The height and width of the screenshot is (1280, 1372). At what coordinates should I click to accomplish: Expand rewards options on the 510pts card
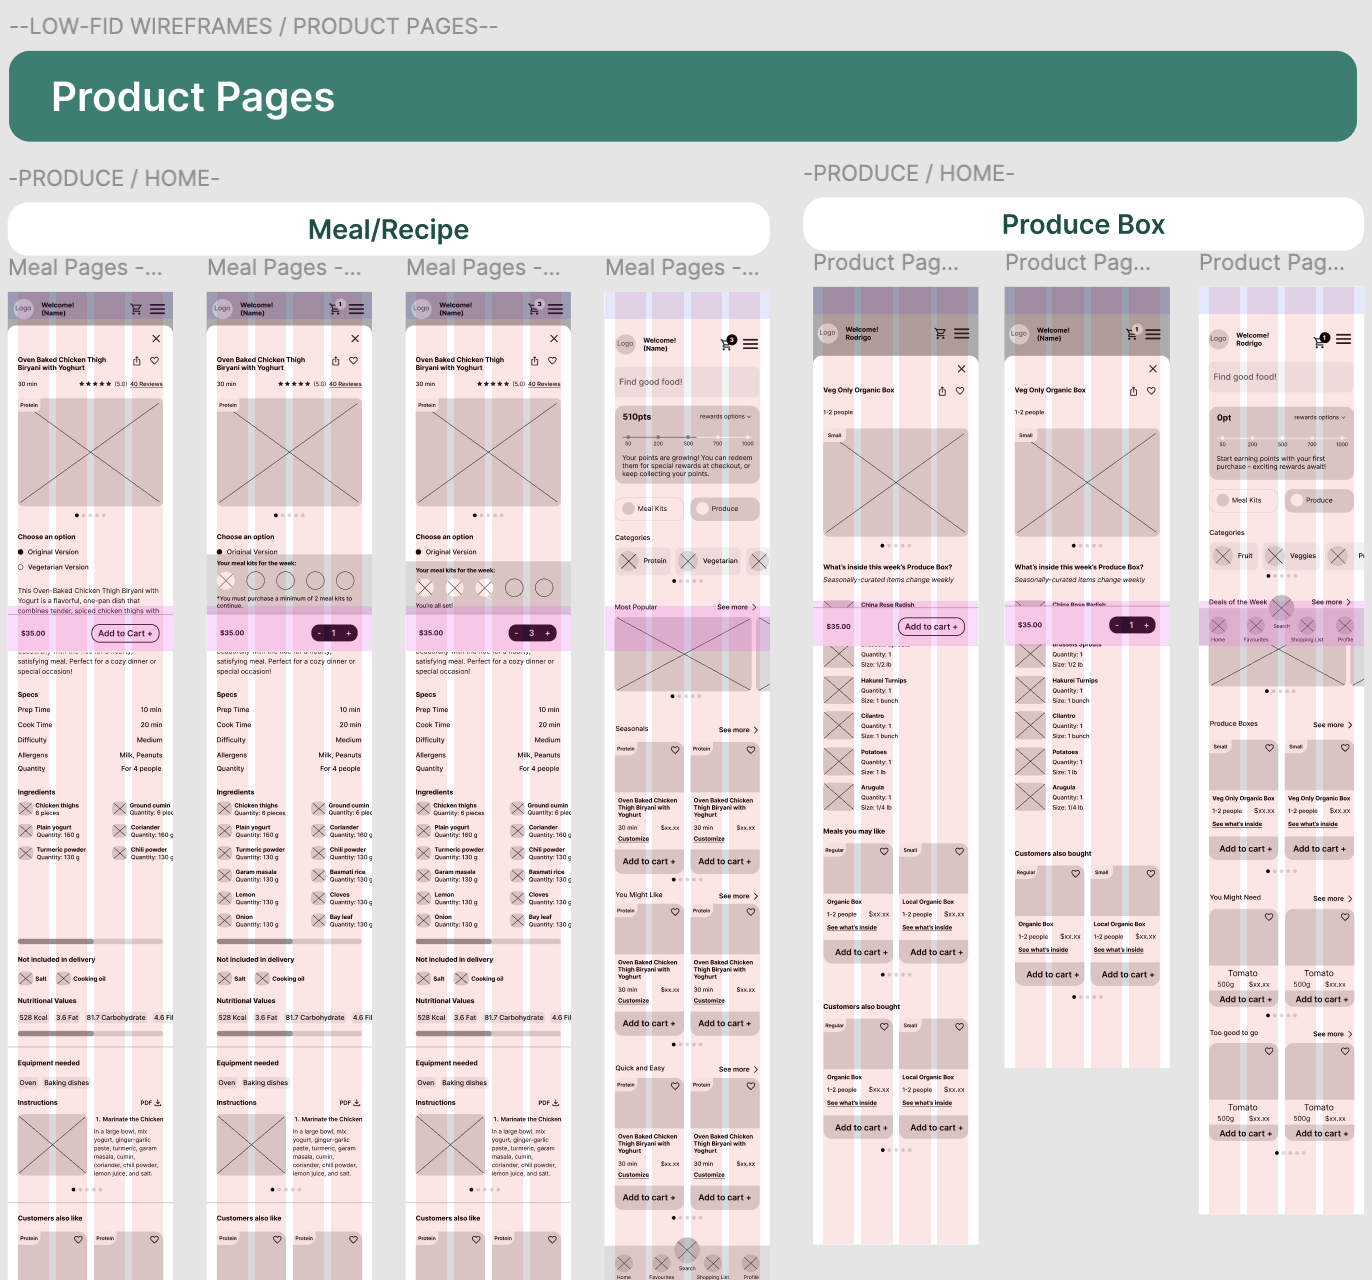coord(725,417)
